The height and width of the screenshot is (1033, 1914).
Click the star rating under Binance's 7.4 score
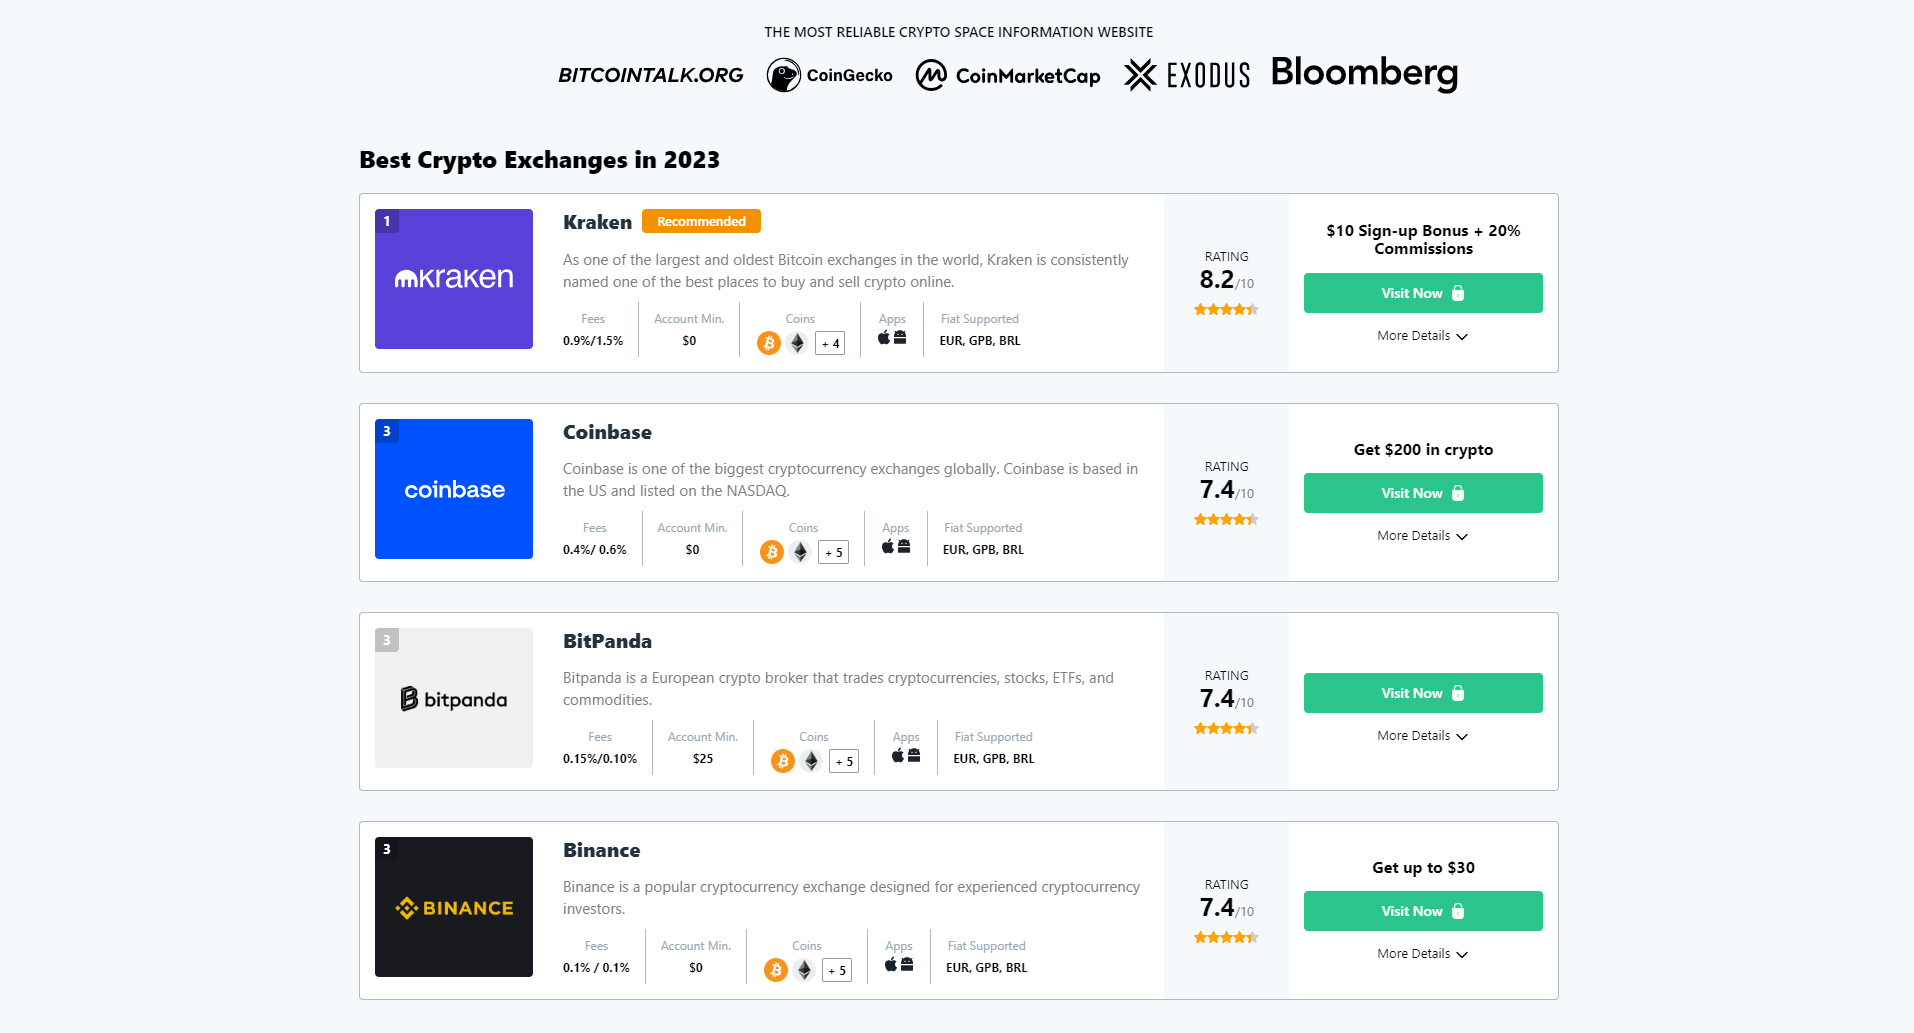(x=1226, y=937)
